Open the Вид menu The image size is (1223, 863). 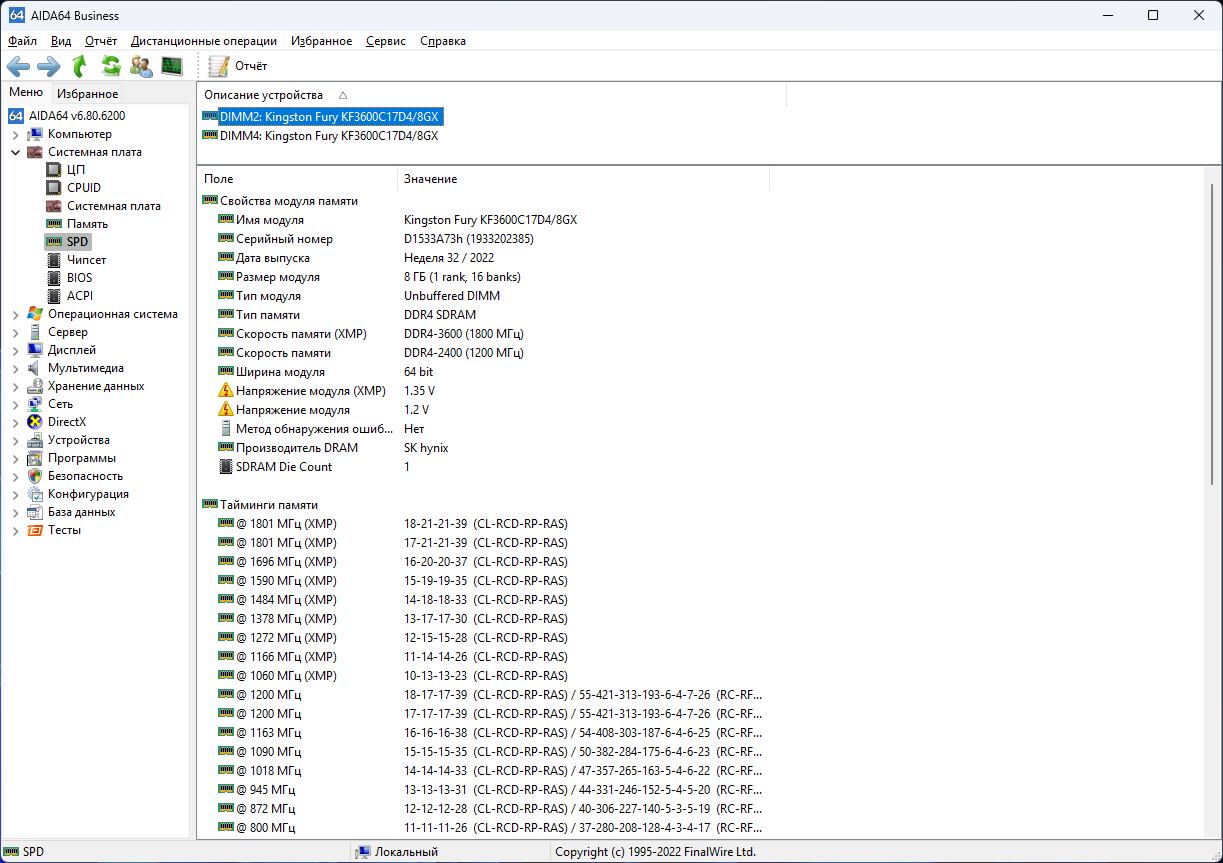[x=61, y=41]
